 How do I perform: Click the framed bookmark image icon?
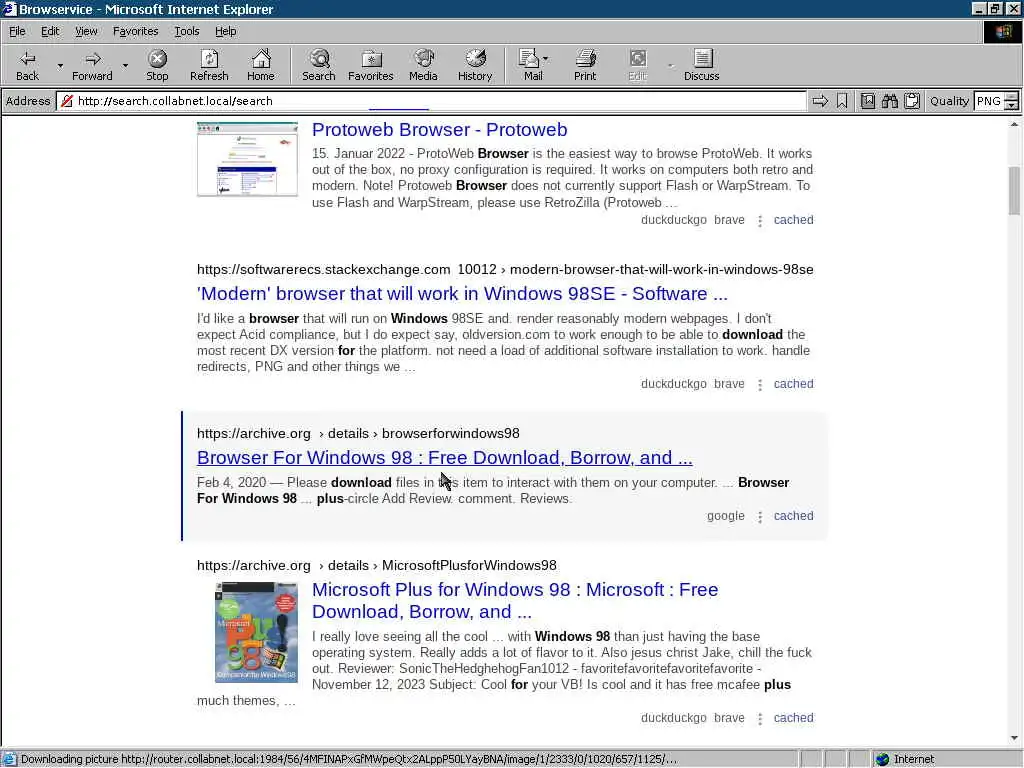[x=867, y=101]
